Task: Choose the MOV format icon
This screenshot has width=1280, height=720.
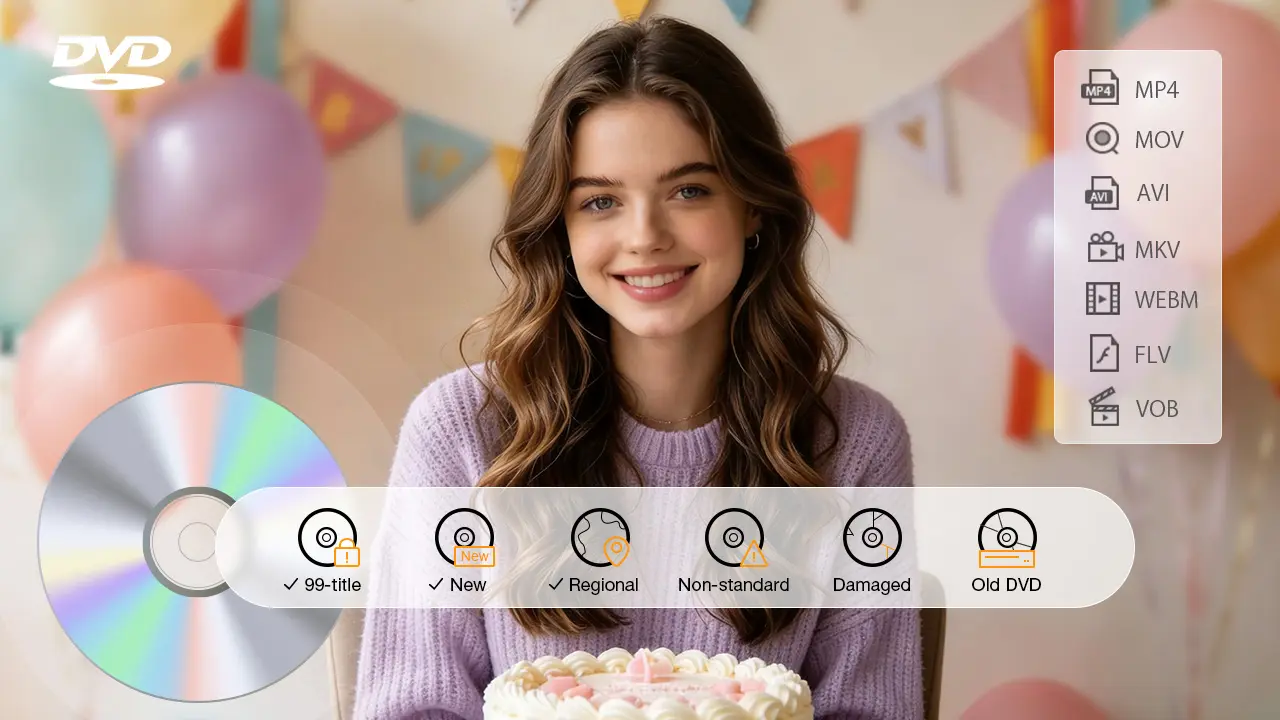Action: [x=1102, y=139]
